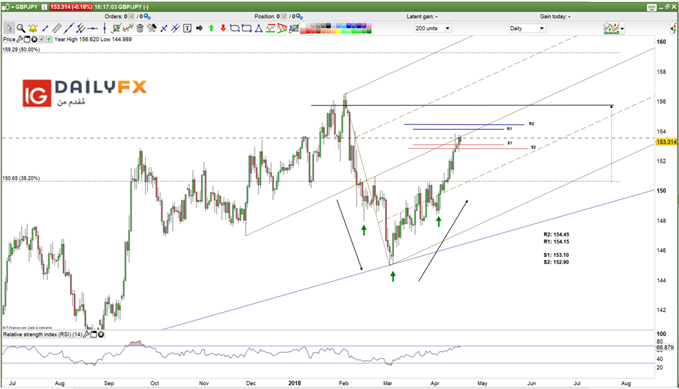The height and width of the screenshot is (389, 679).
Task: Click the Relative strength index (RSI) label
Action: (x=42, y=334)
